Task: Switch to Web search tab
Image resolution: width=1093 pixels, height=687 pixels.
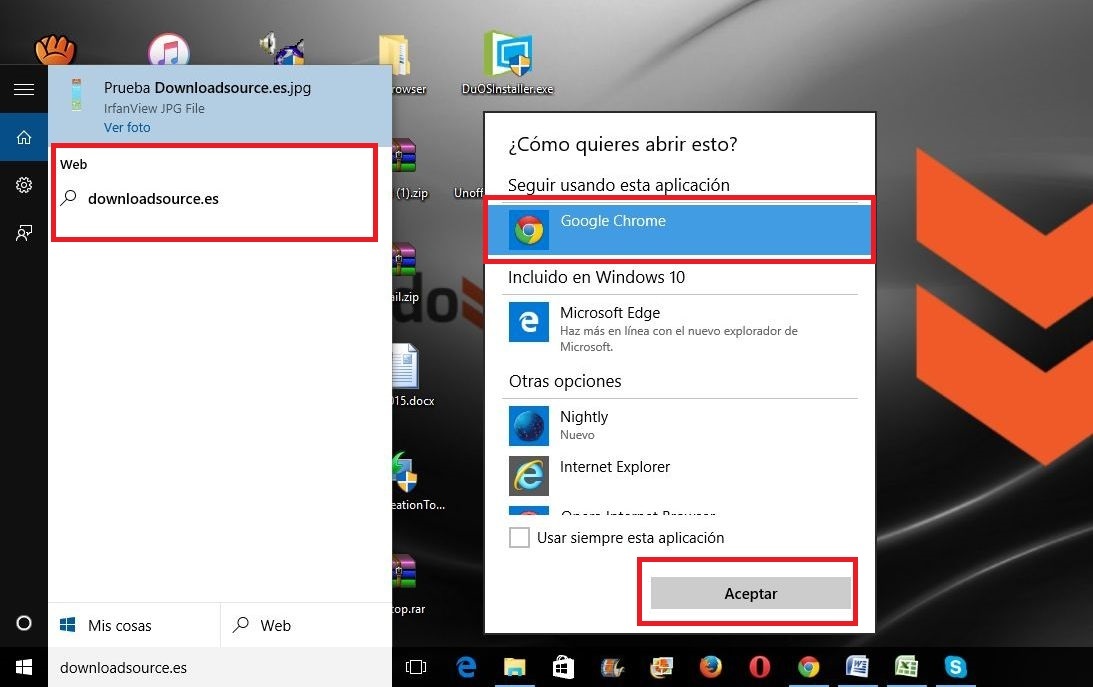Action: coord(306,625)
